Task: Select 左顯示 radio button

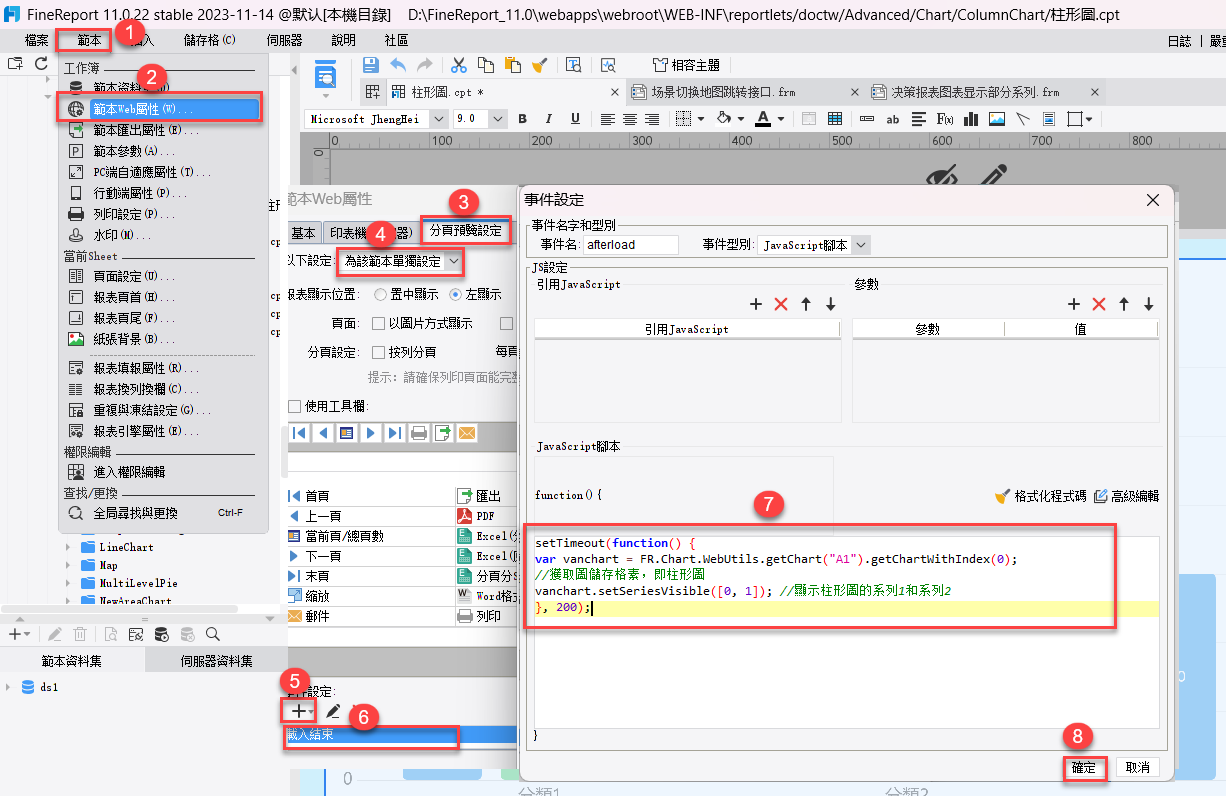Action: (456, 294)
